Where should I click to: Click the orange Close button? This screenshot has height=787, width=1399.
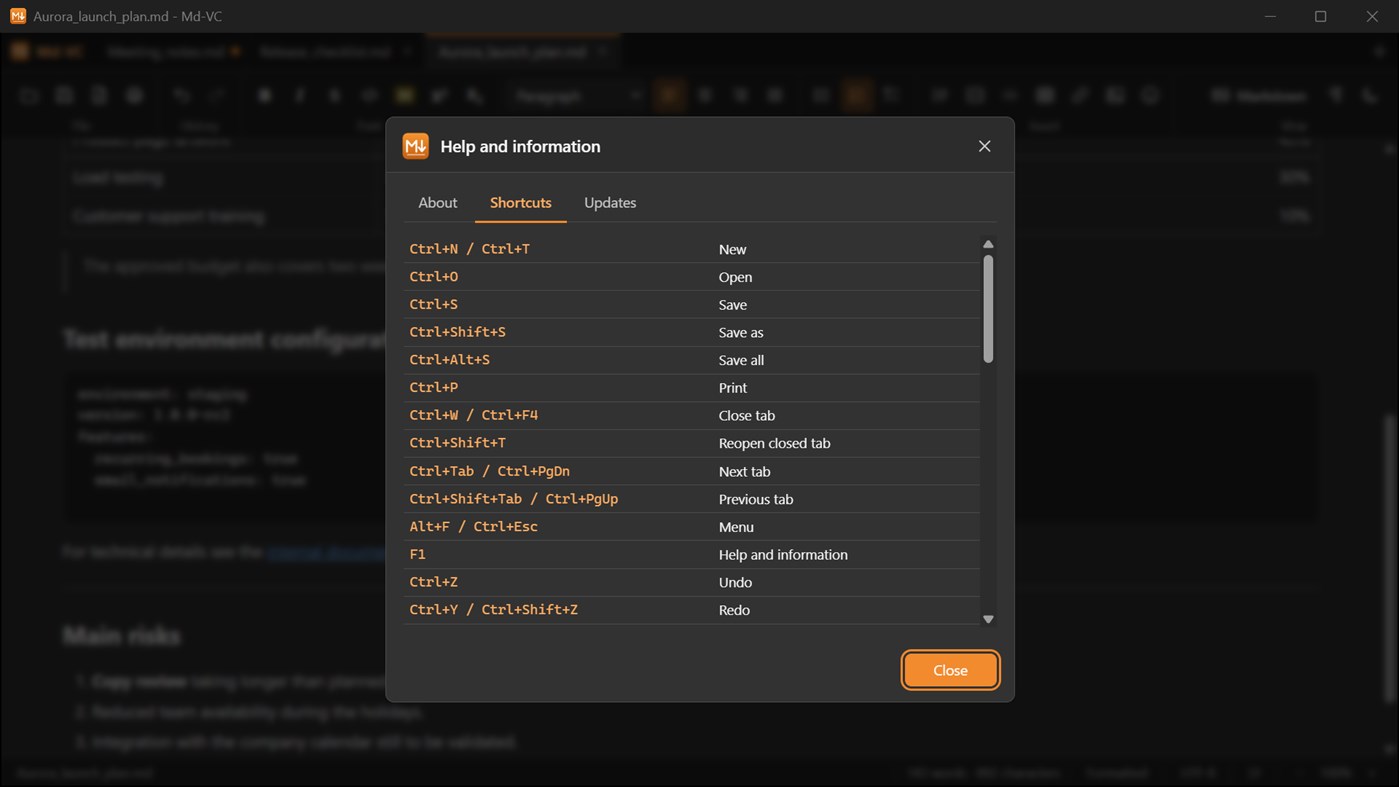tap(950, 670)
